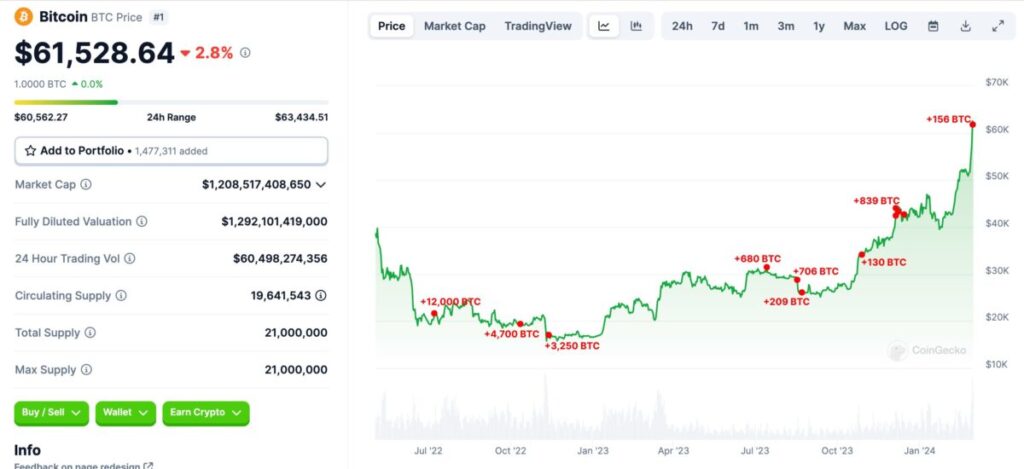
Task: Download chart data icon
Action: pyautogui.click(x=965, y=26)
